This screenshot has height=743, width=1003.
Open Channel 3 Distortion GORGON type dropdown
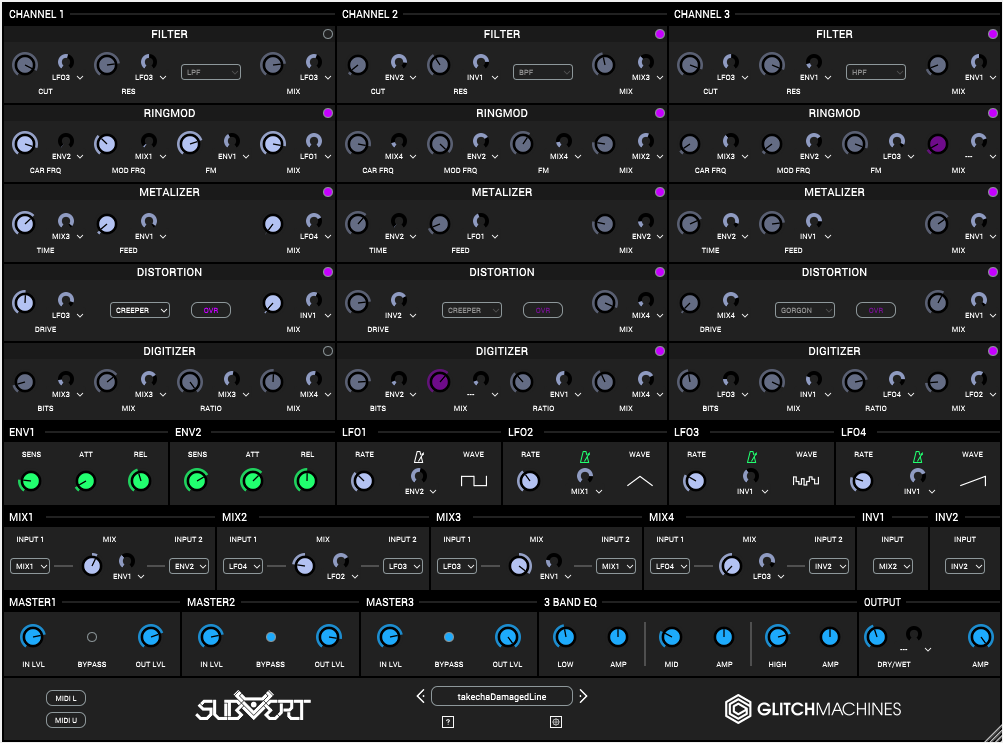(804, 310)
